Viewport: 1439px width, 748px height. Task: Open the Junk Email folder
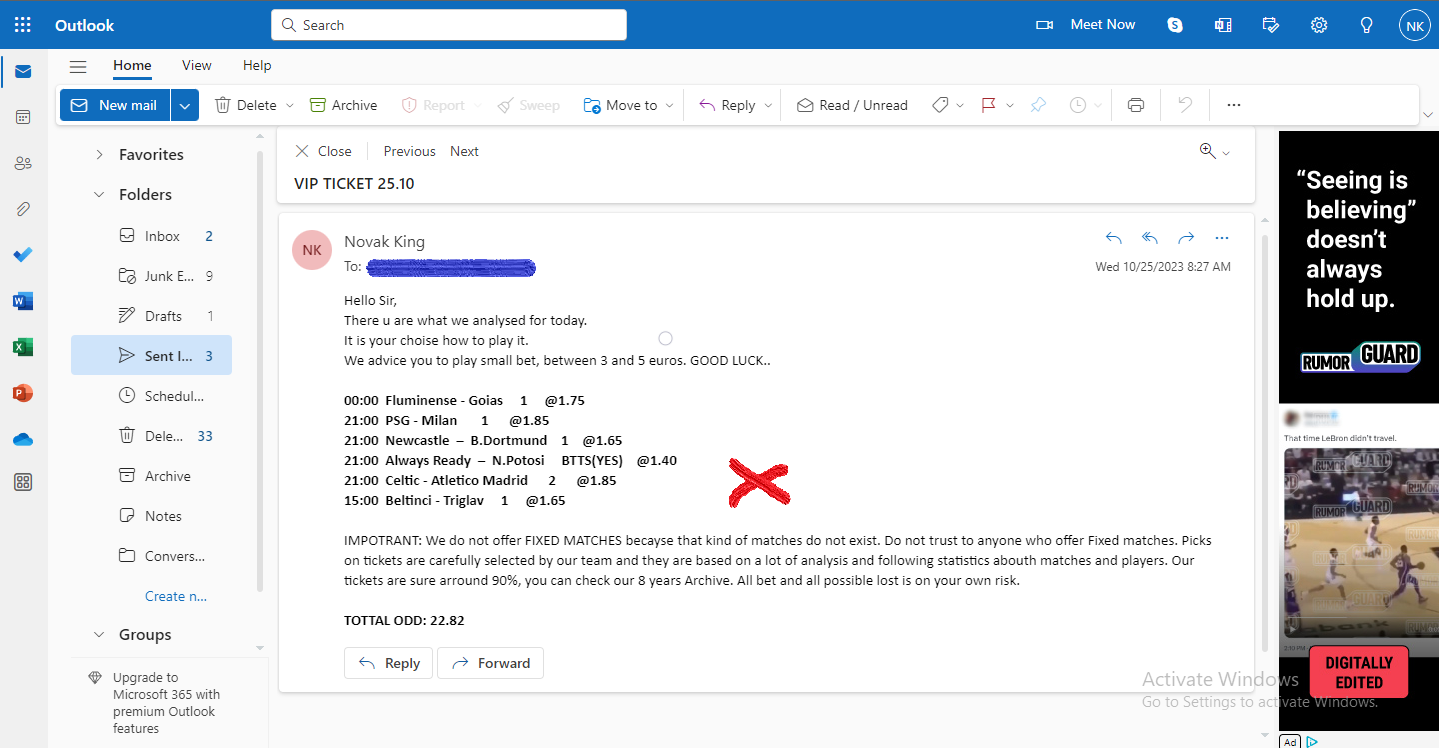(151, 276)
